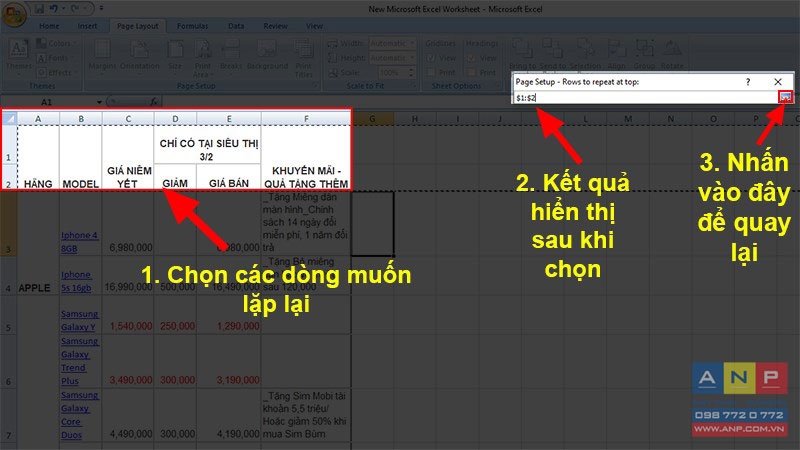Open the Group objects menu
The height and width of the screenshot is (450, 800).
tap(644, 55)
